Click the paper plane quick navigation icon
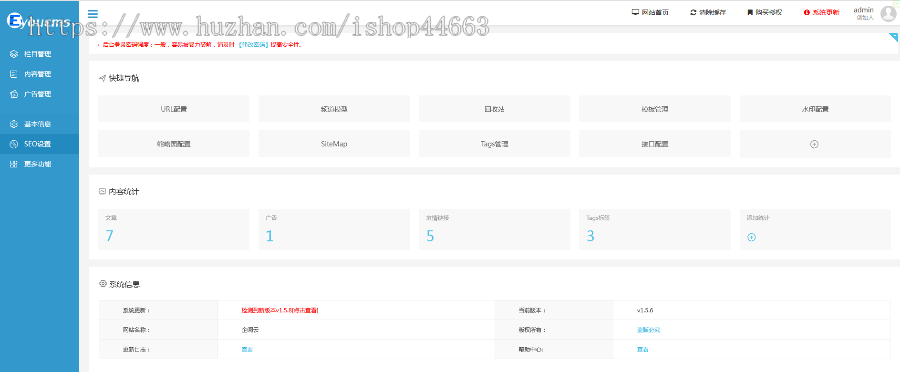 click(102, 78)
